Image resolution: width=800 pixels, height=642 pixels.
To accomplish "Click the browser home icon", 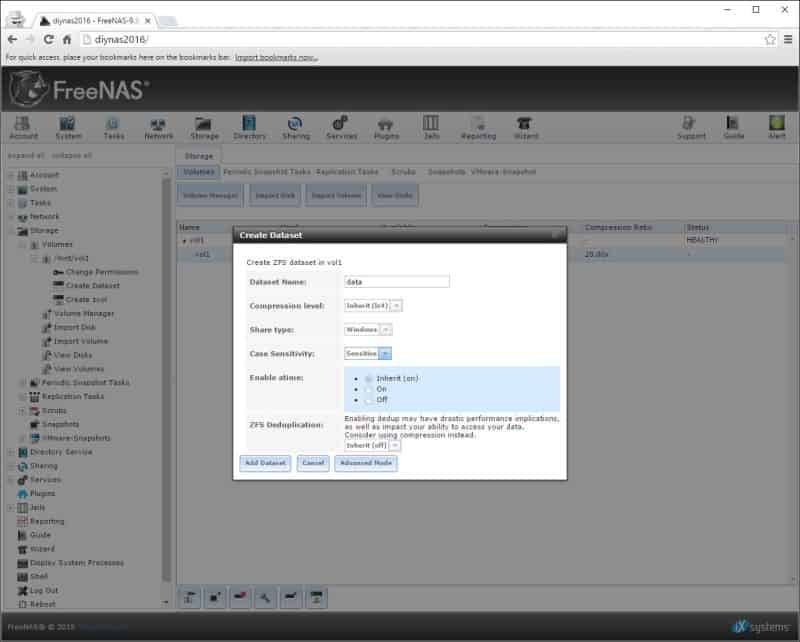I will click(x=67, y=39).
